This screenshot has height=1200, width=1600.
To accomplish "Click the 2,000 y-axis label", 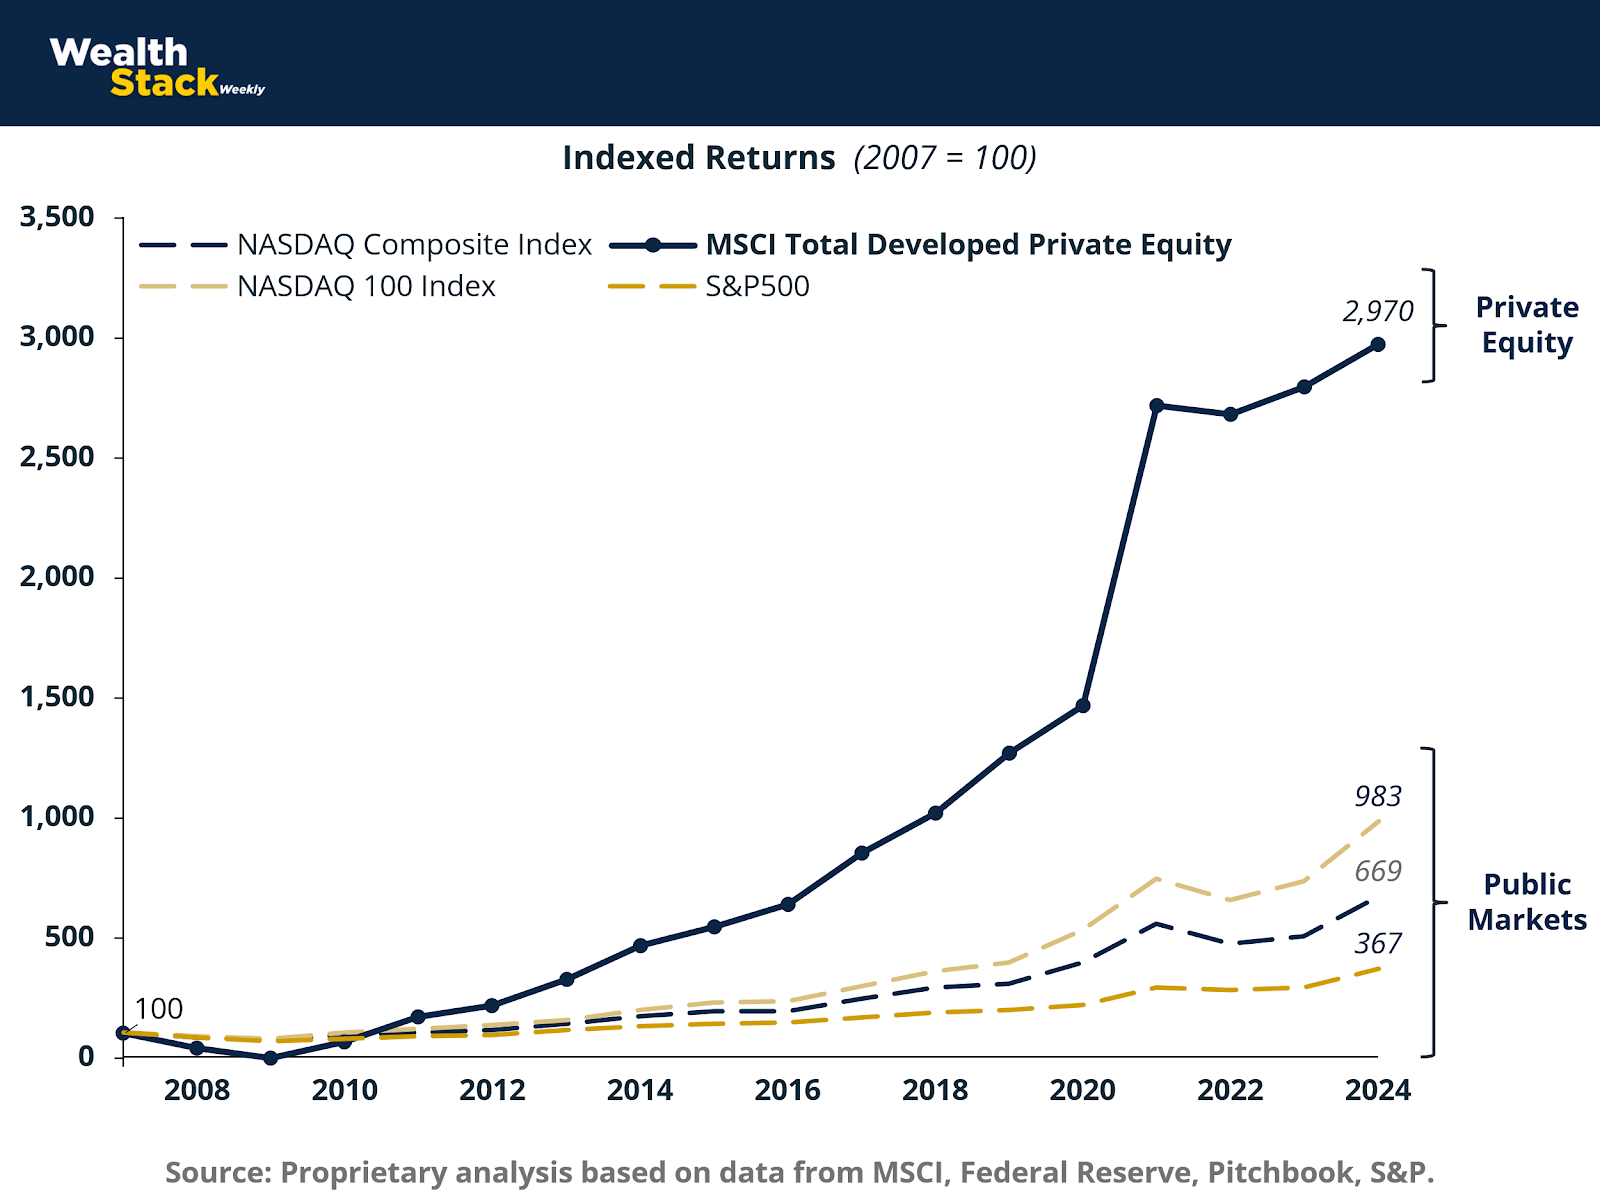I will [x=57, y=577].
